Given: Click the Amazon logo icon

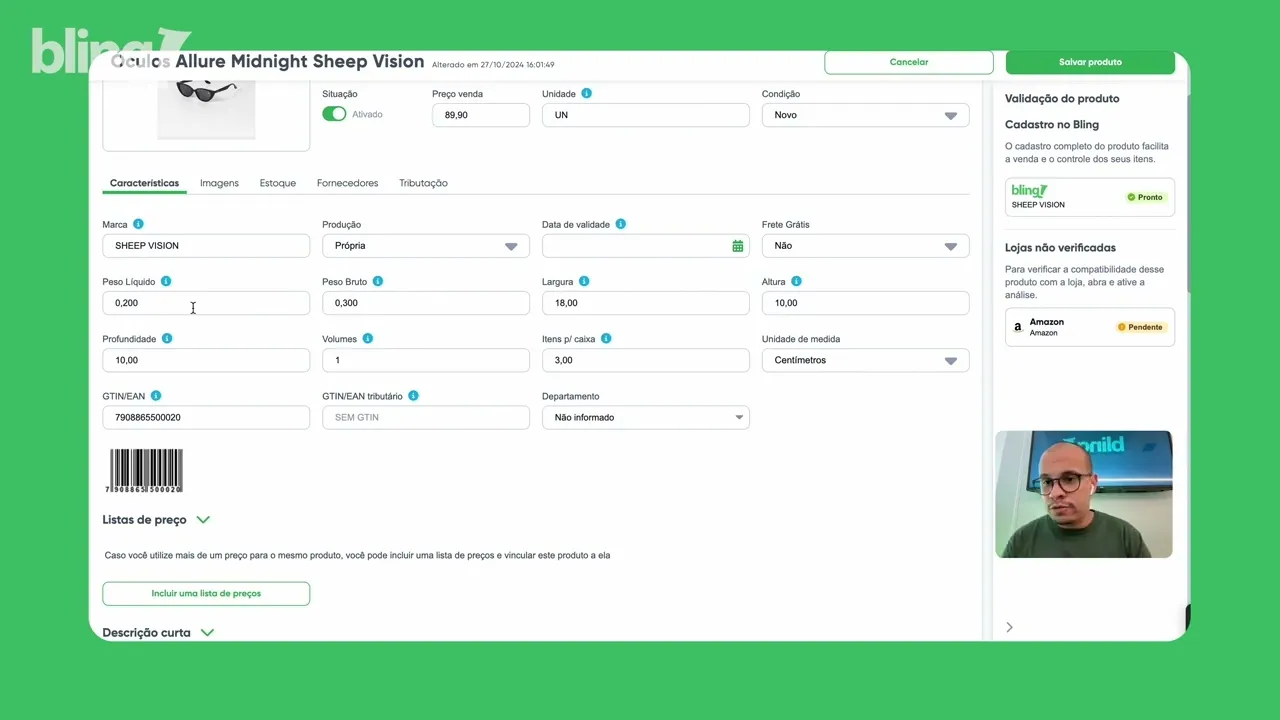Looking at the screenshot, I should point(1018,327).
